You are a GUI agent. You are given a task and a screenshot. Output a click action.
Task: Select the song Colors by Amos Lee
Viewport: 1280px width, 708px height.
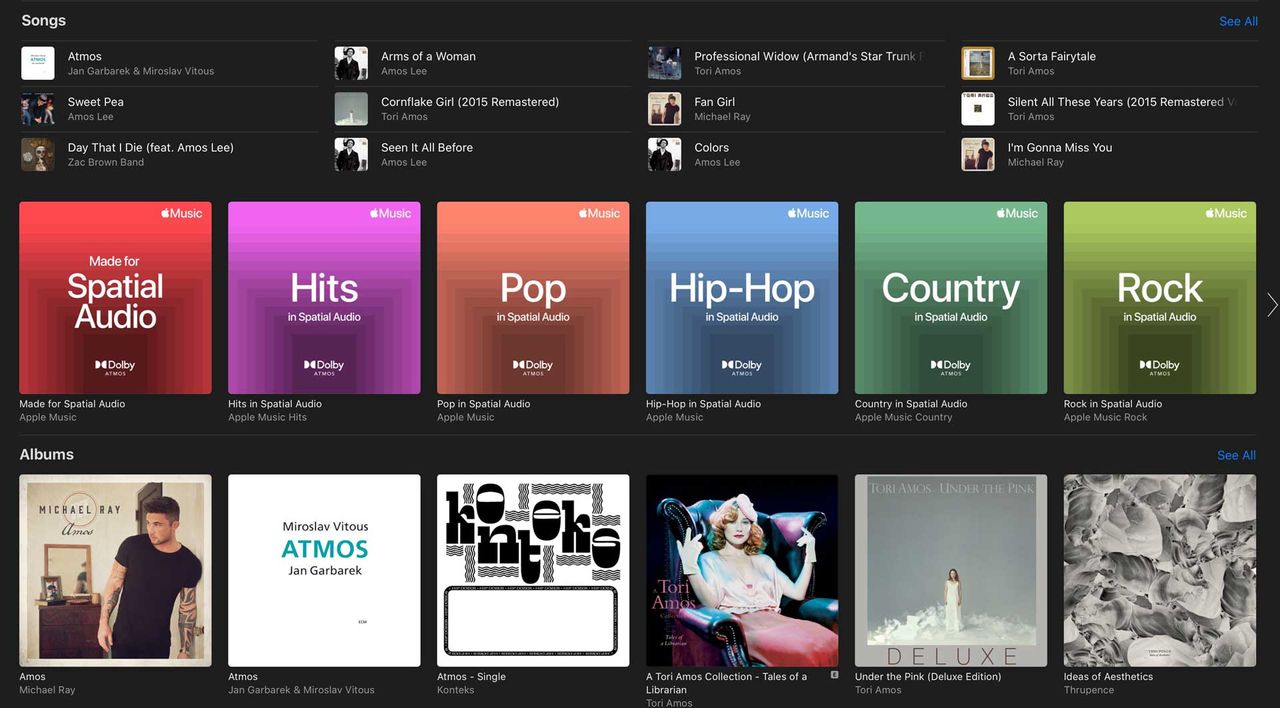(795, 154)
